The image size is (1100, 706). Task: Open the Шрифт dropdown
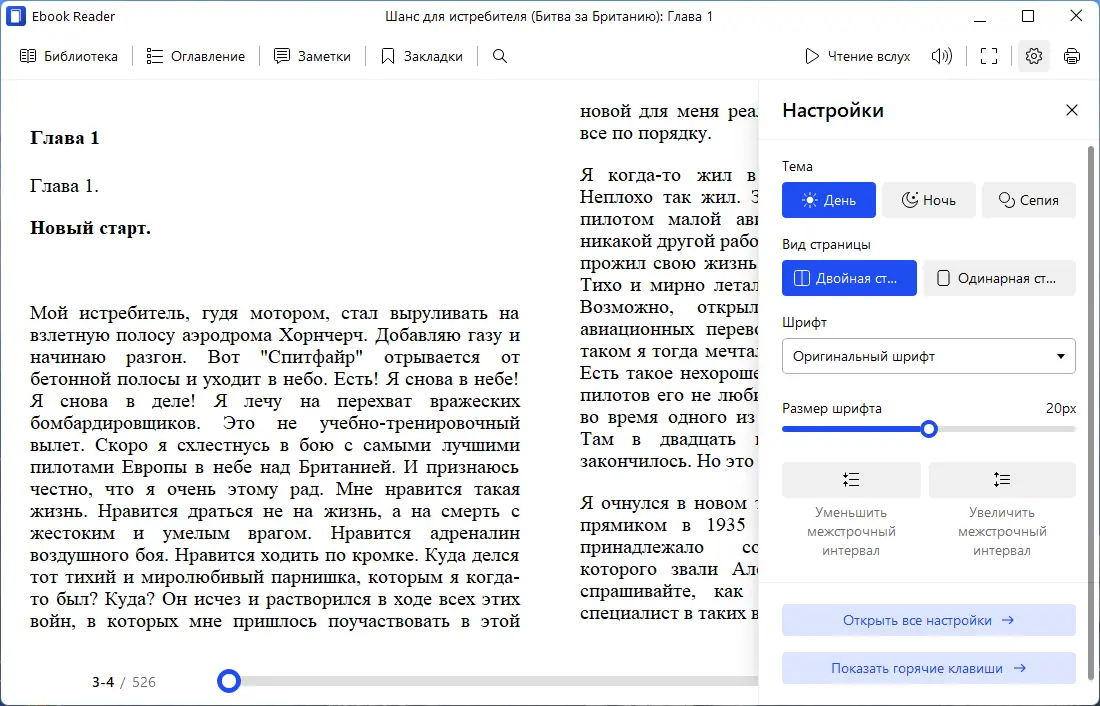[928, 356]
